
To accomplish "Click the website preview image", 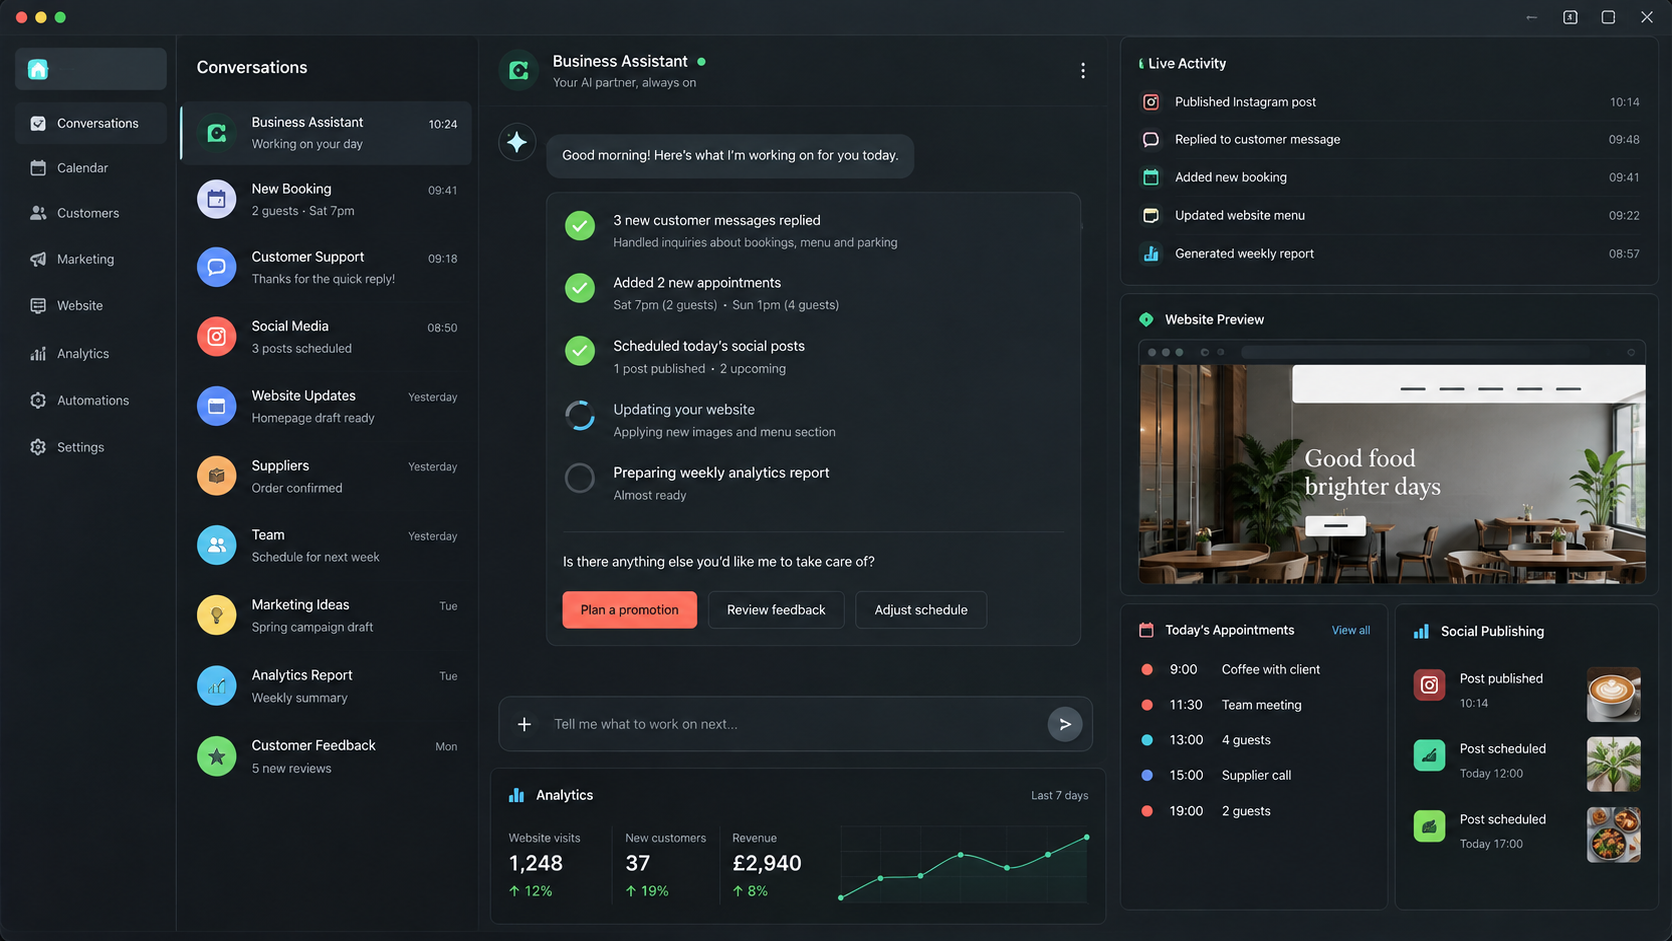I will pyautogui.click(x=1392, y=474).
